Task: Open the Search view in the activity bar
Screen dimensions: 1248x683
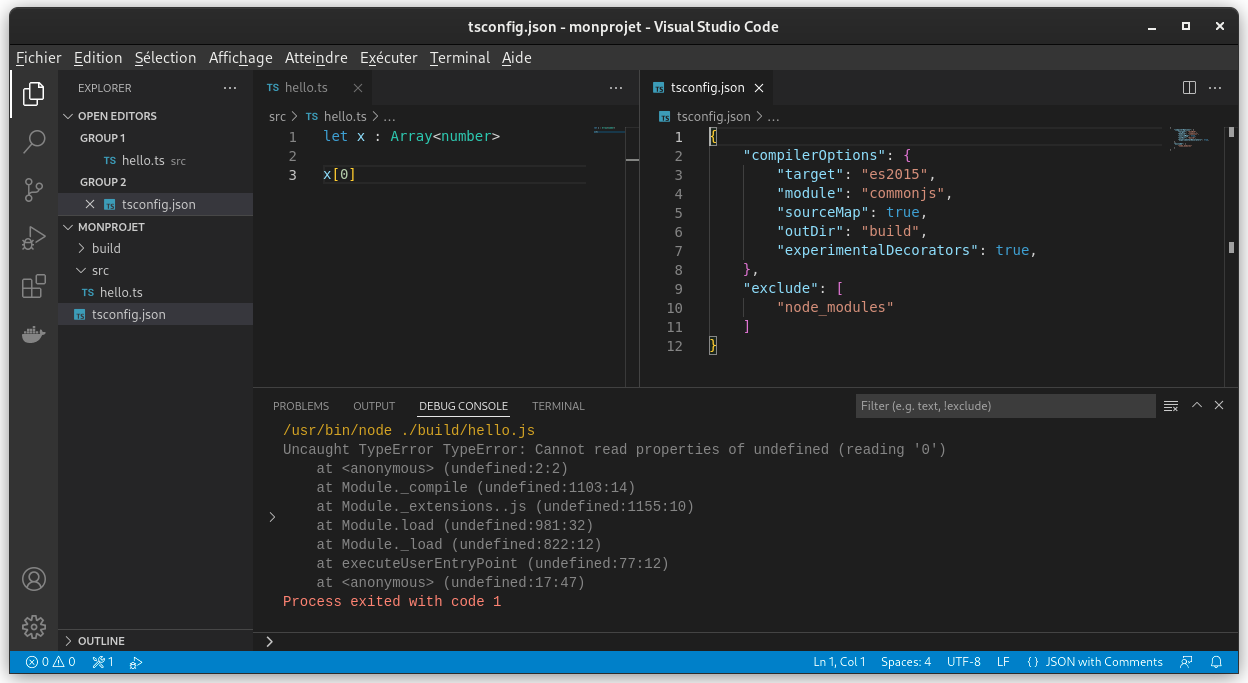Action: click(x=34, y=141)
